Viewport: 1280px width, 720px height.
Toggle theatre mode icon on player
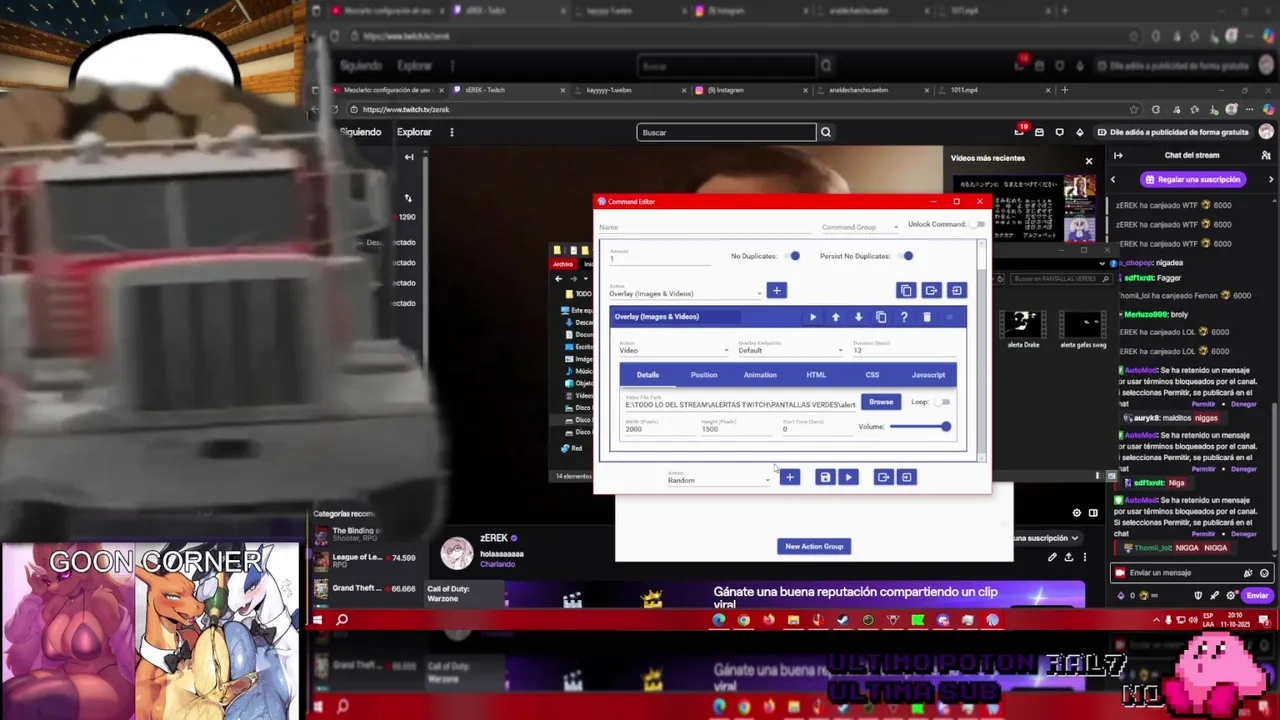click(x=1093, y=513)
